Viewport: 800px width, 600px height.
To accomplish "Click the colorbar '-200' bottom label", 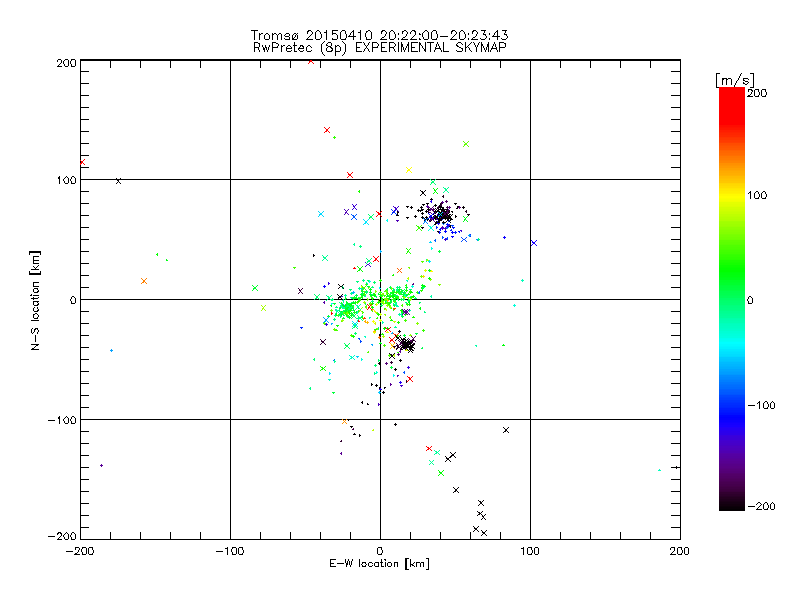I will pos(761,506).
